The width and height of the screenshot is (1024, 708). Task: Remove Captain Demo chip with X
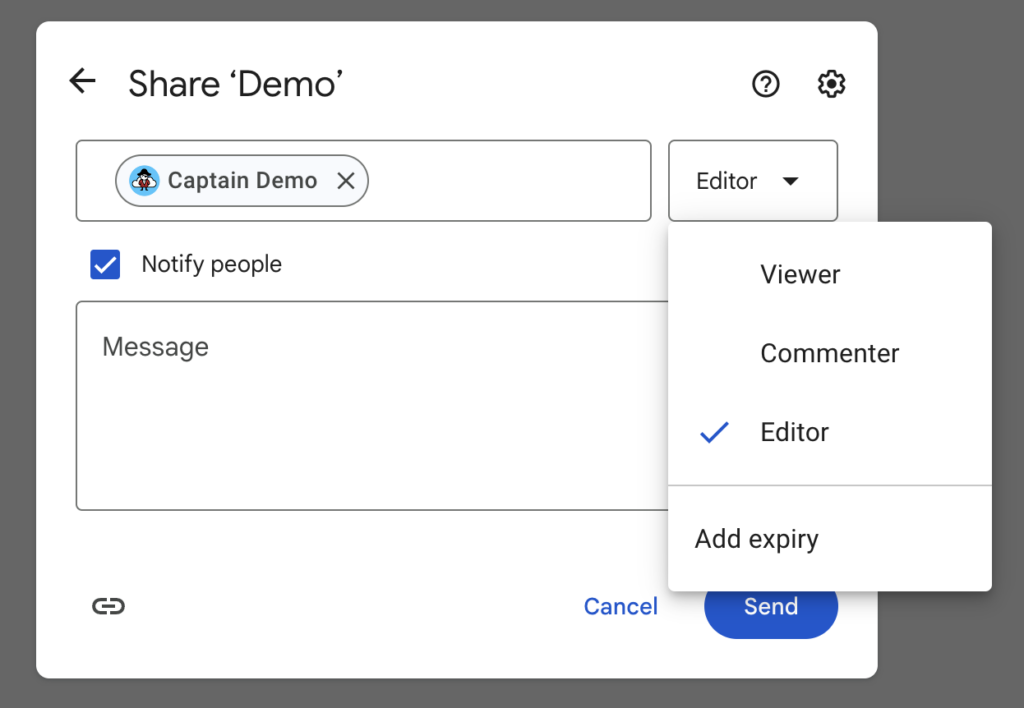pos(346,181)
